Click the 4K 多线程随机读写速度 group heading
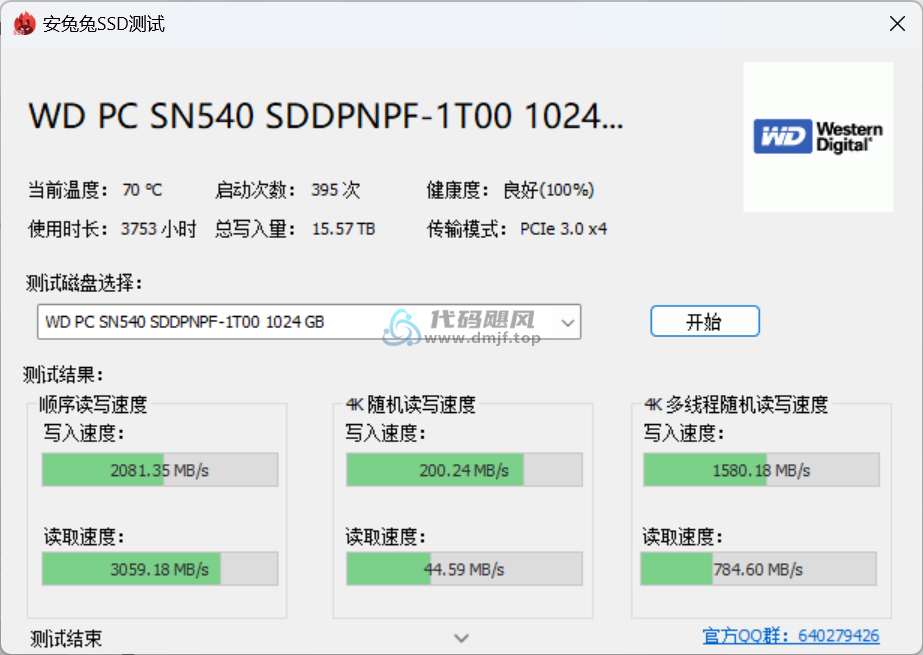This screenshot has height=655, width=923. (x=736, y=404)
